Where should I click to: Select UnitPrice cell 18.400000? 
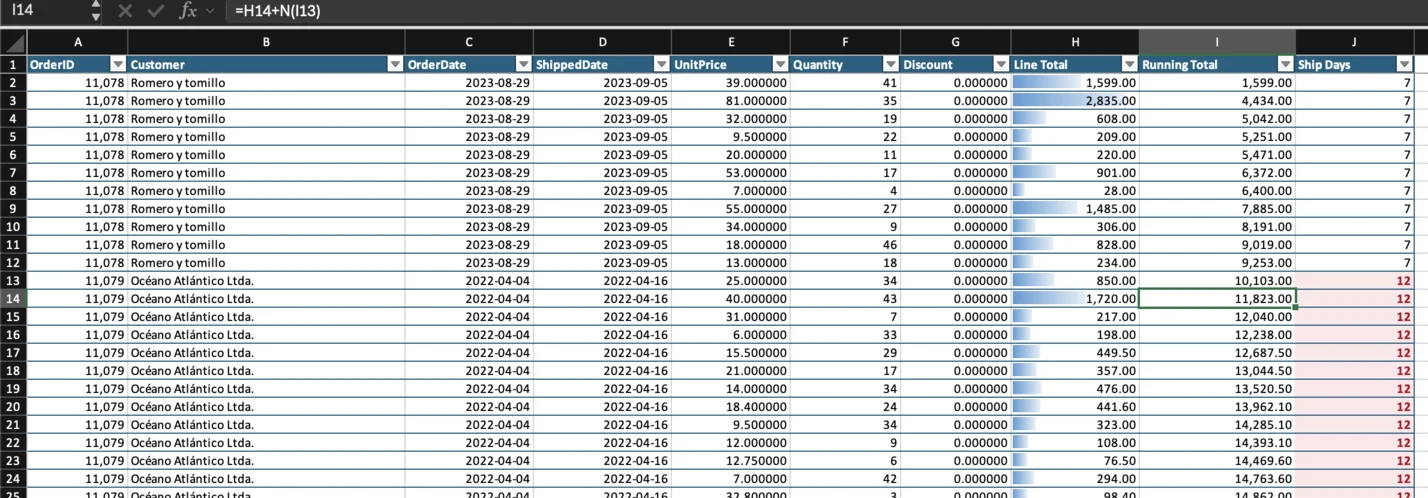click(730, 407)
